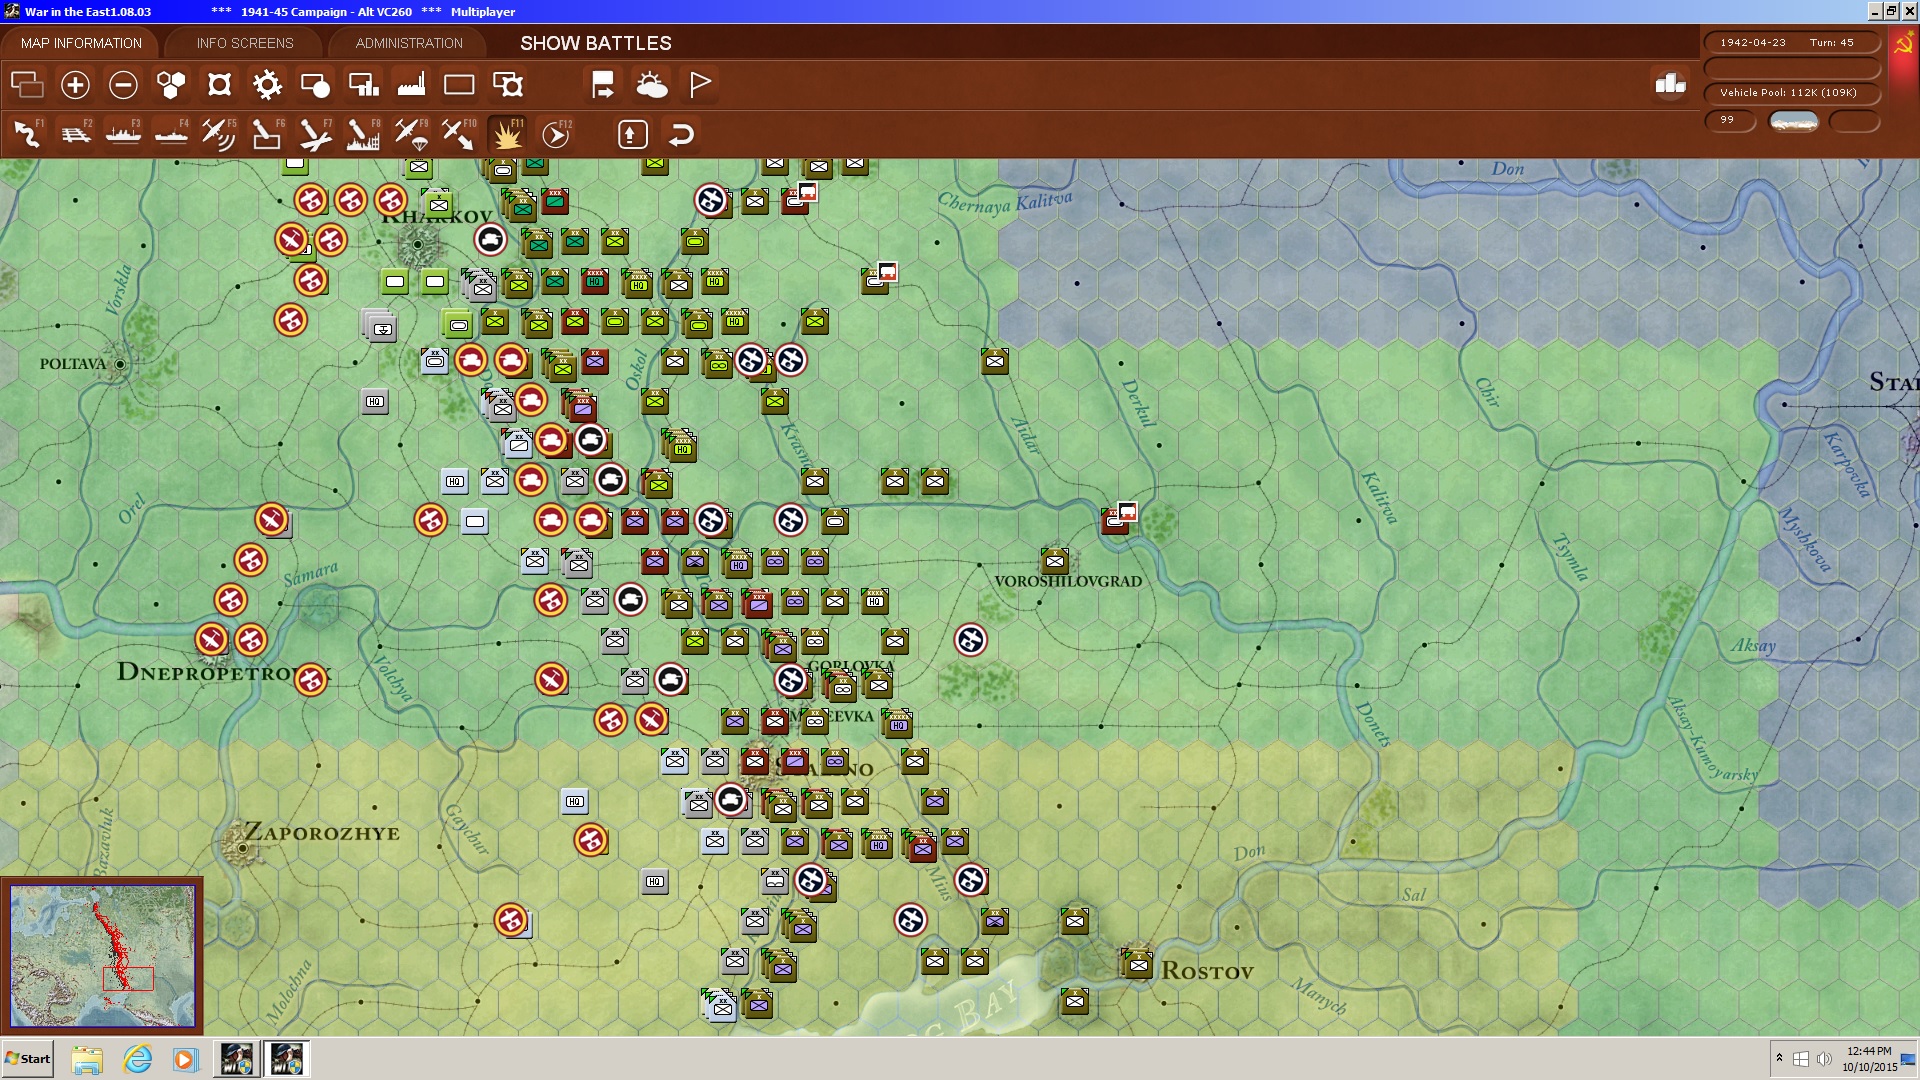Click the F12 end turn icon
Viewport: 1920px width, 1080px height.
pyautogui.click(x=556, y=134)
